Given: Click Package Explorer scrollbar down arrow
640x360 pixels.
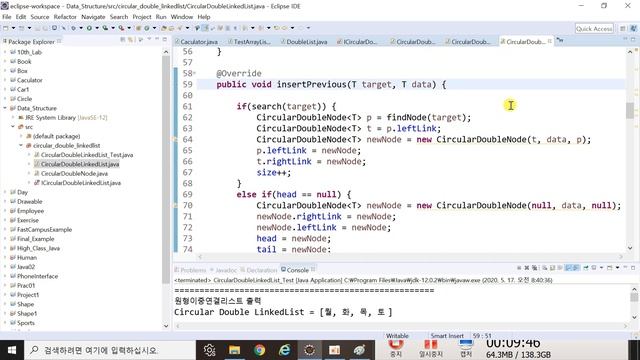Looking at the screenshot, I should point(166,326).
